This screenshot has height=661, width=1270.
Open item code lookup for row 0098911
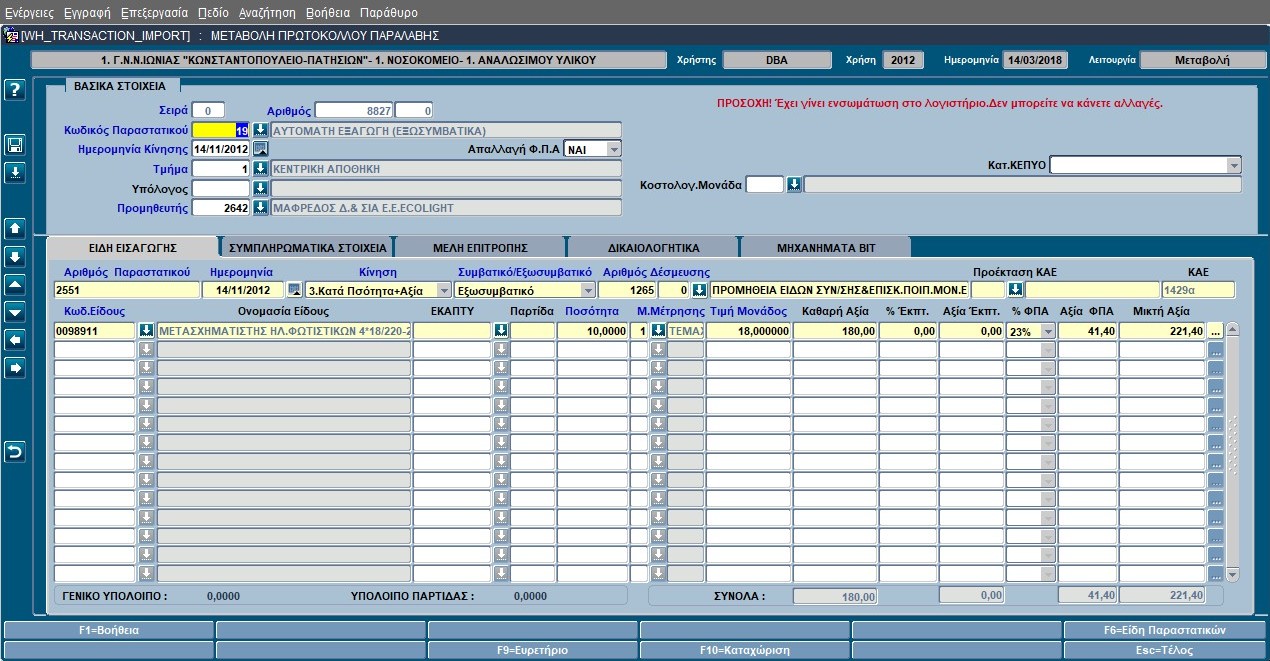146,330
